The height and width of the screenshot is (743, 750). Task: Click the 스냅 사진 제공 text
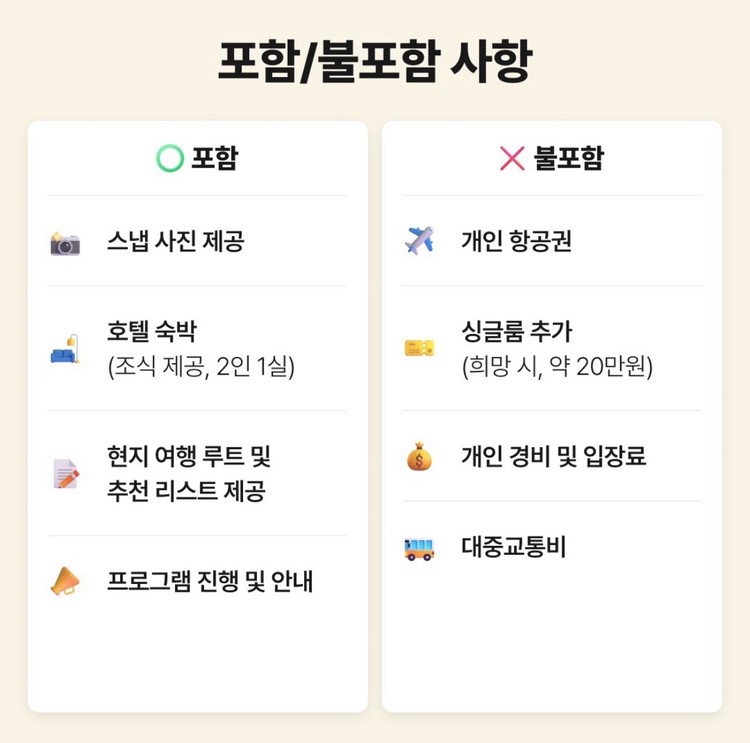click(x=175, y=241)
